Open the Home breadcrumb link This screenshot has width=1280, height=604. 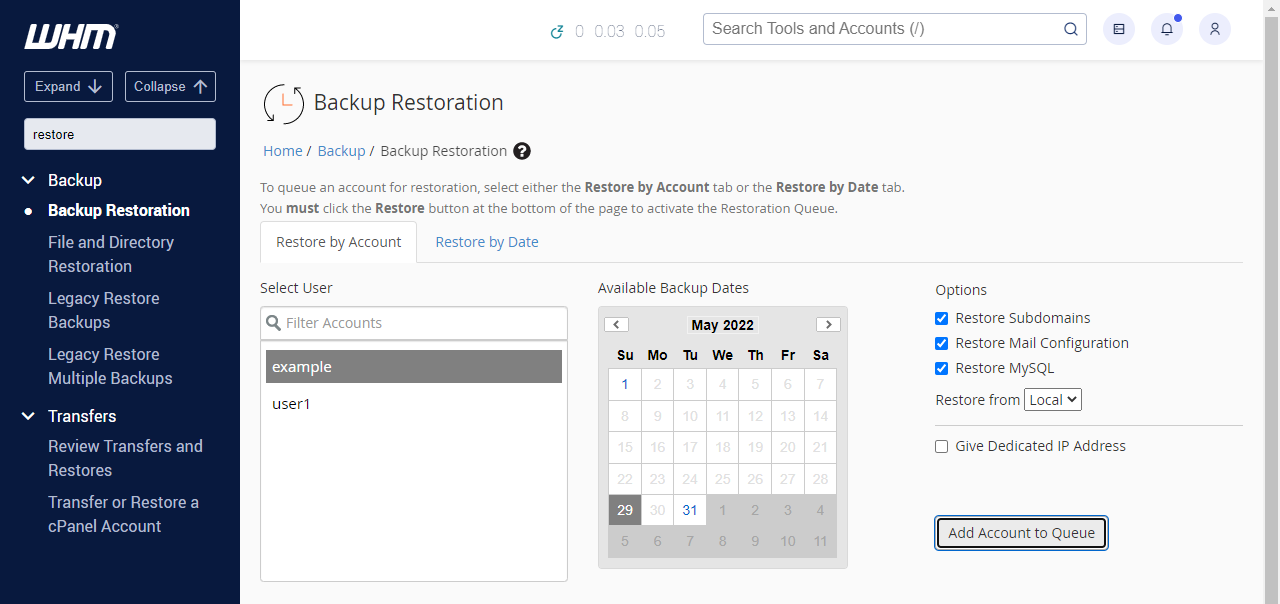click(x=283, y=150)
